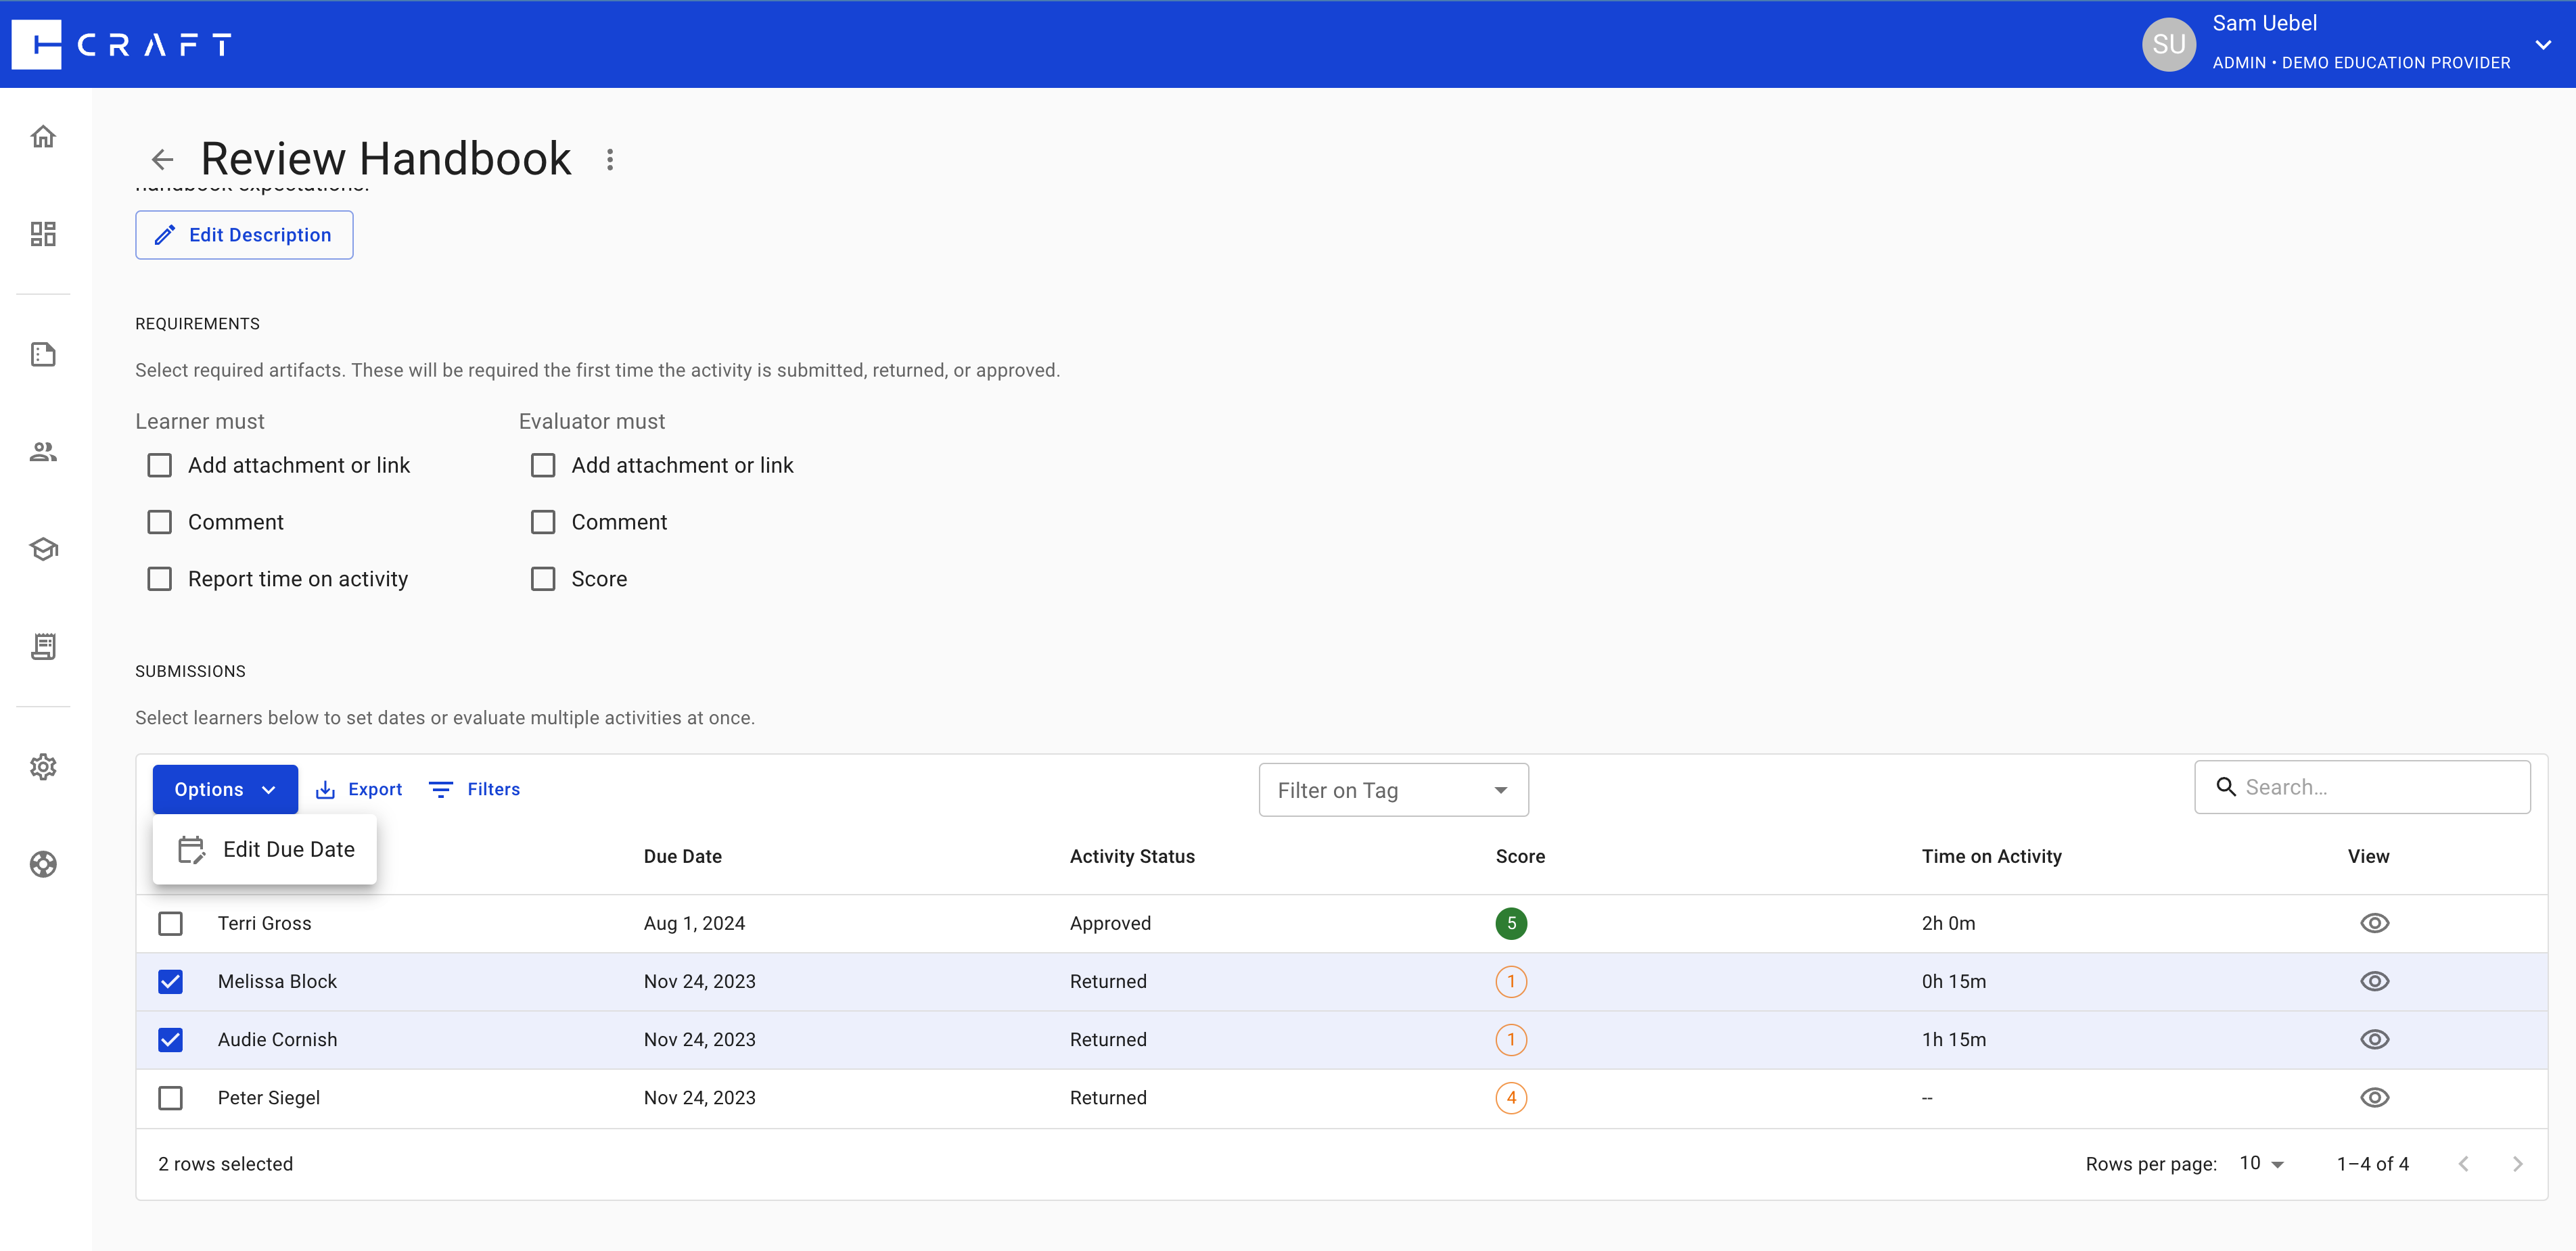The width and height of the screenshot is (2576, 1251).
Task: Uncheck Melissa Block's row selection
Action: coord(171,981)
